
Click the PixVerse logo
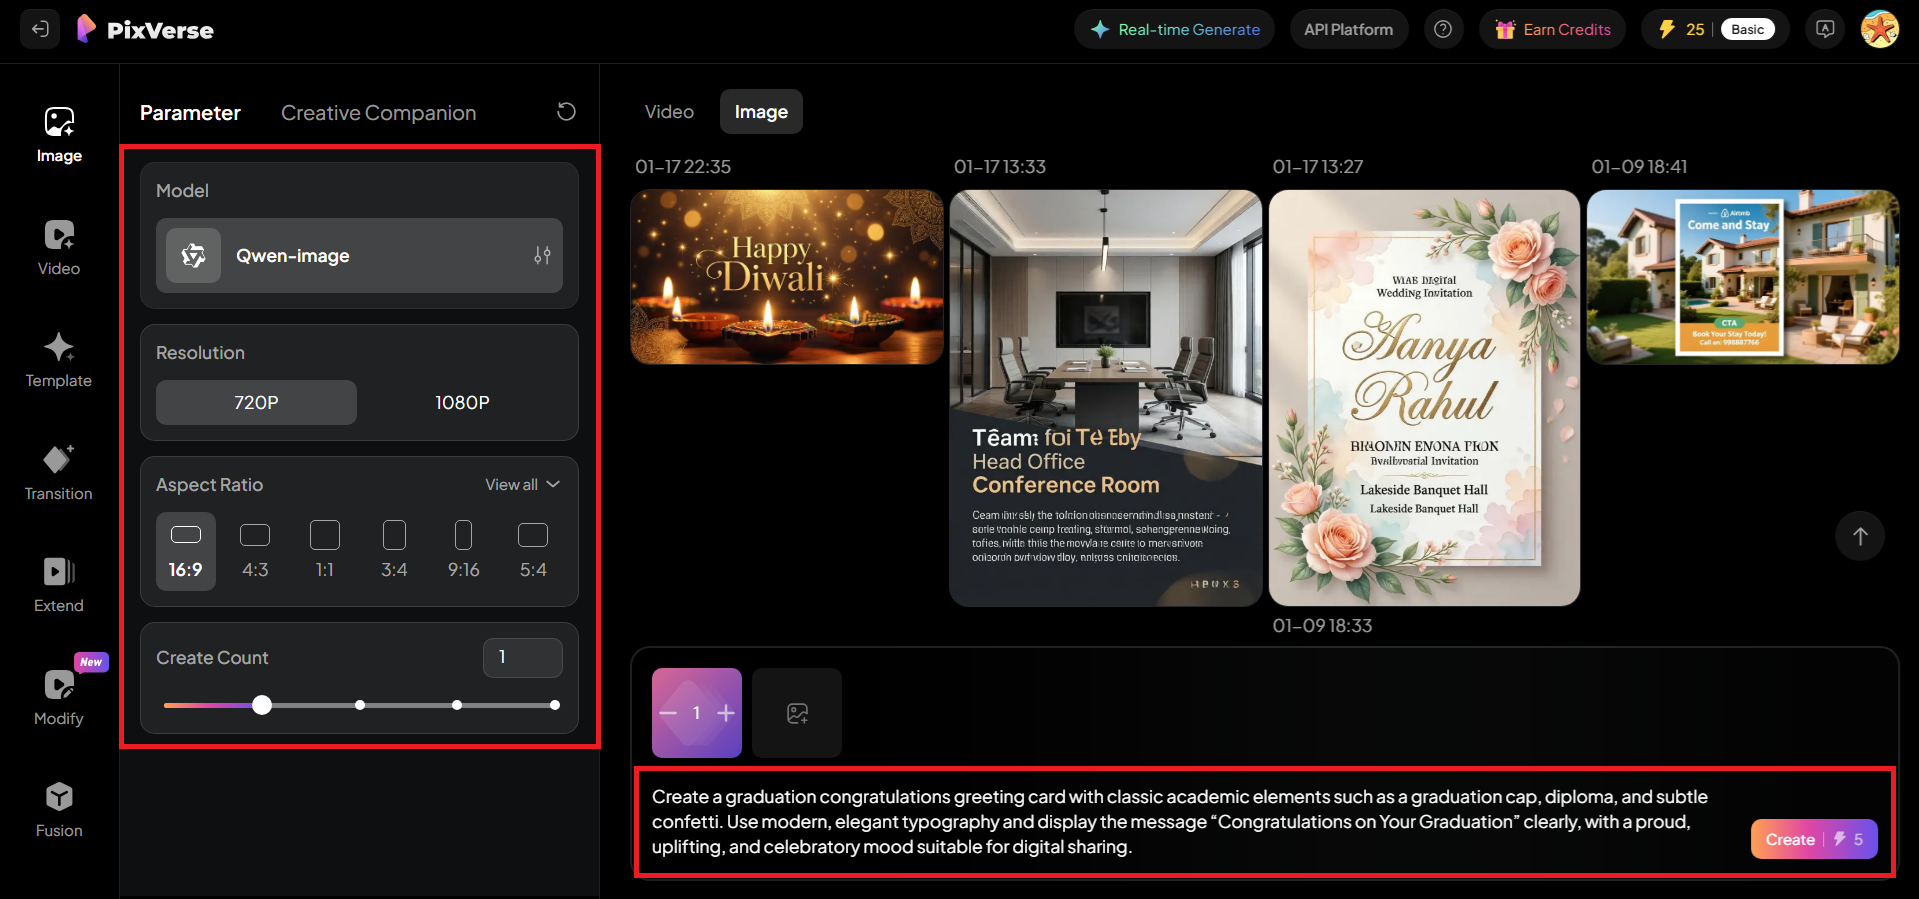[146, 29]
